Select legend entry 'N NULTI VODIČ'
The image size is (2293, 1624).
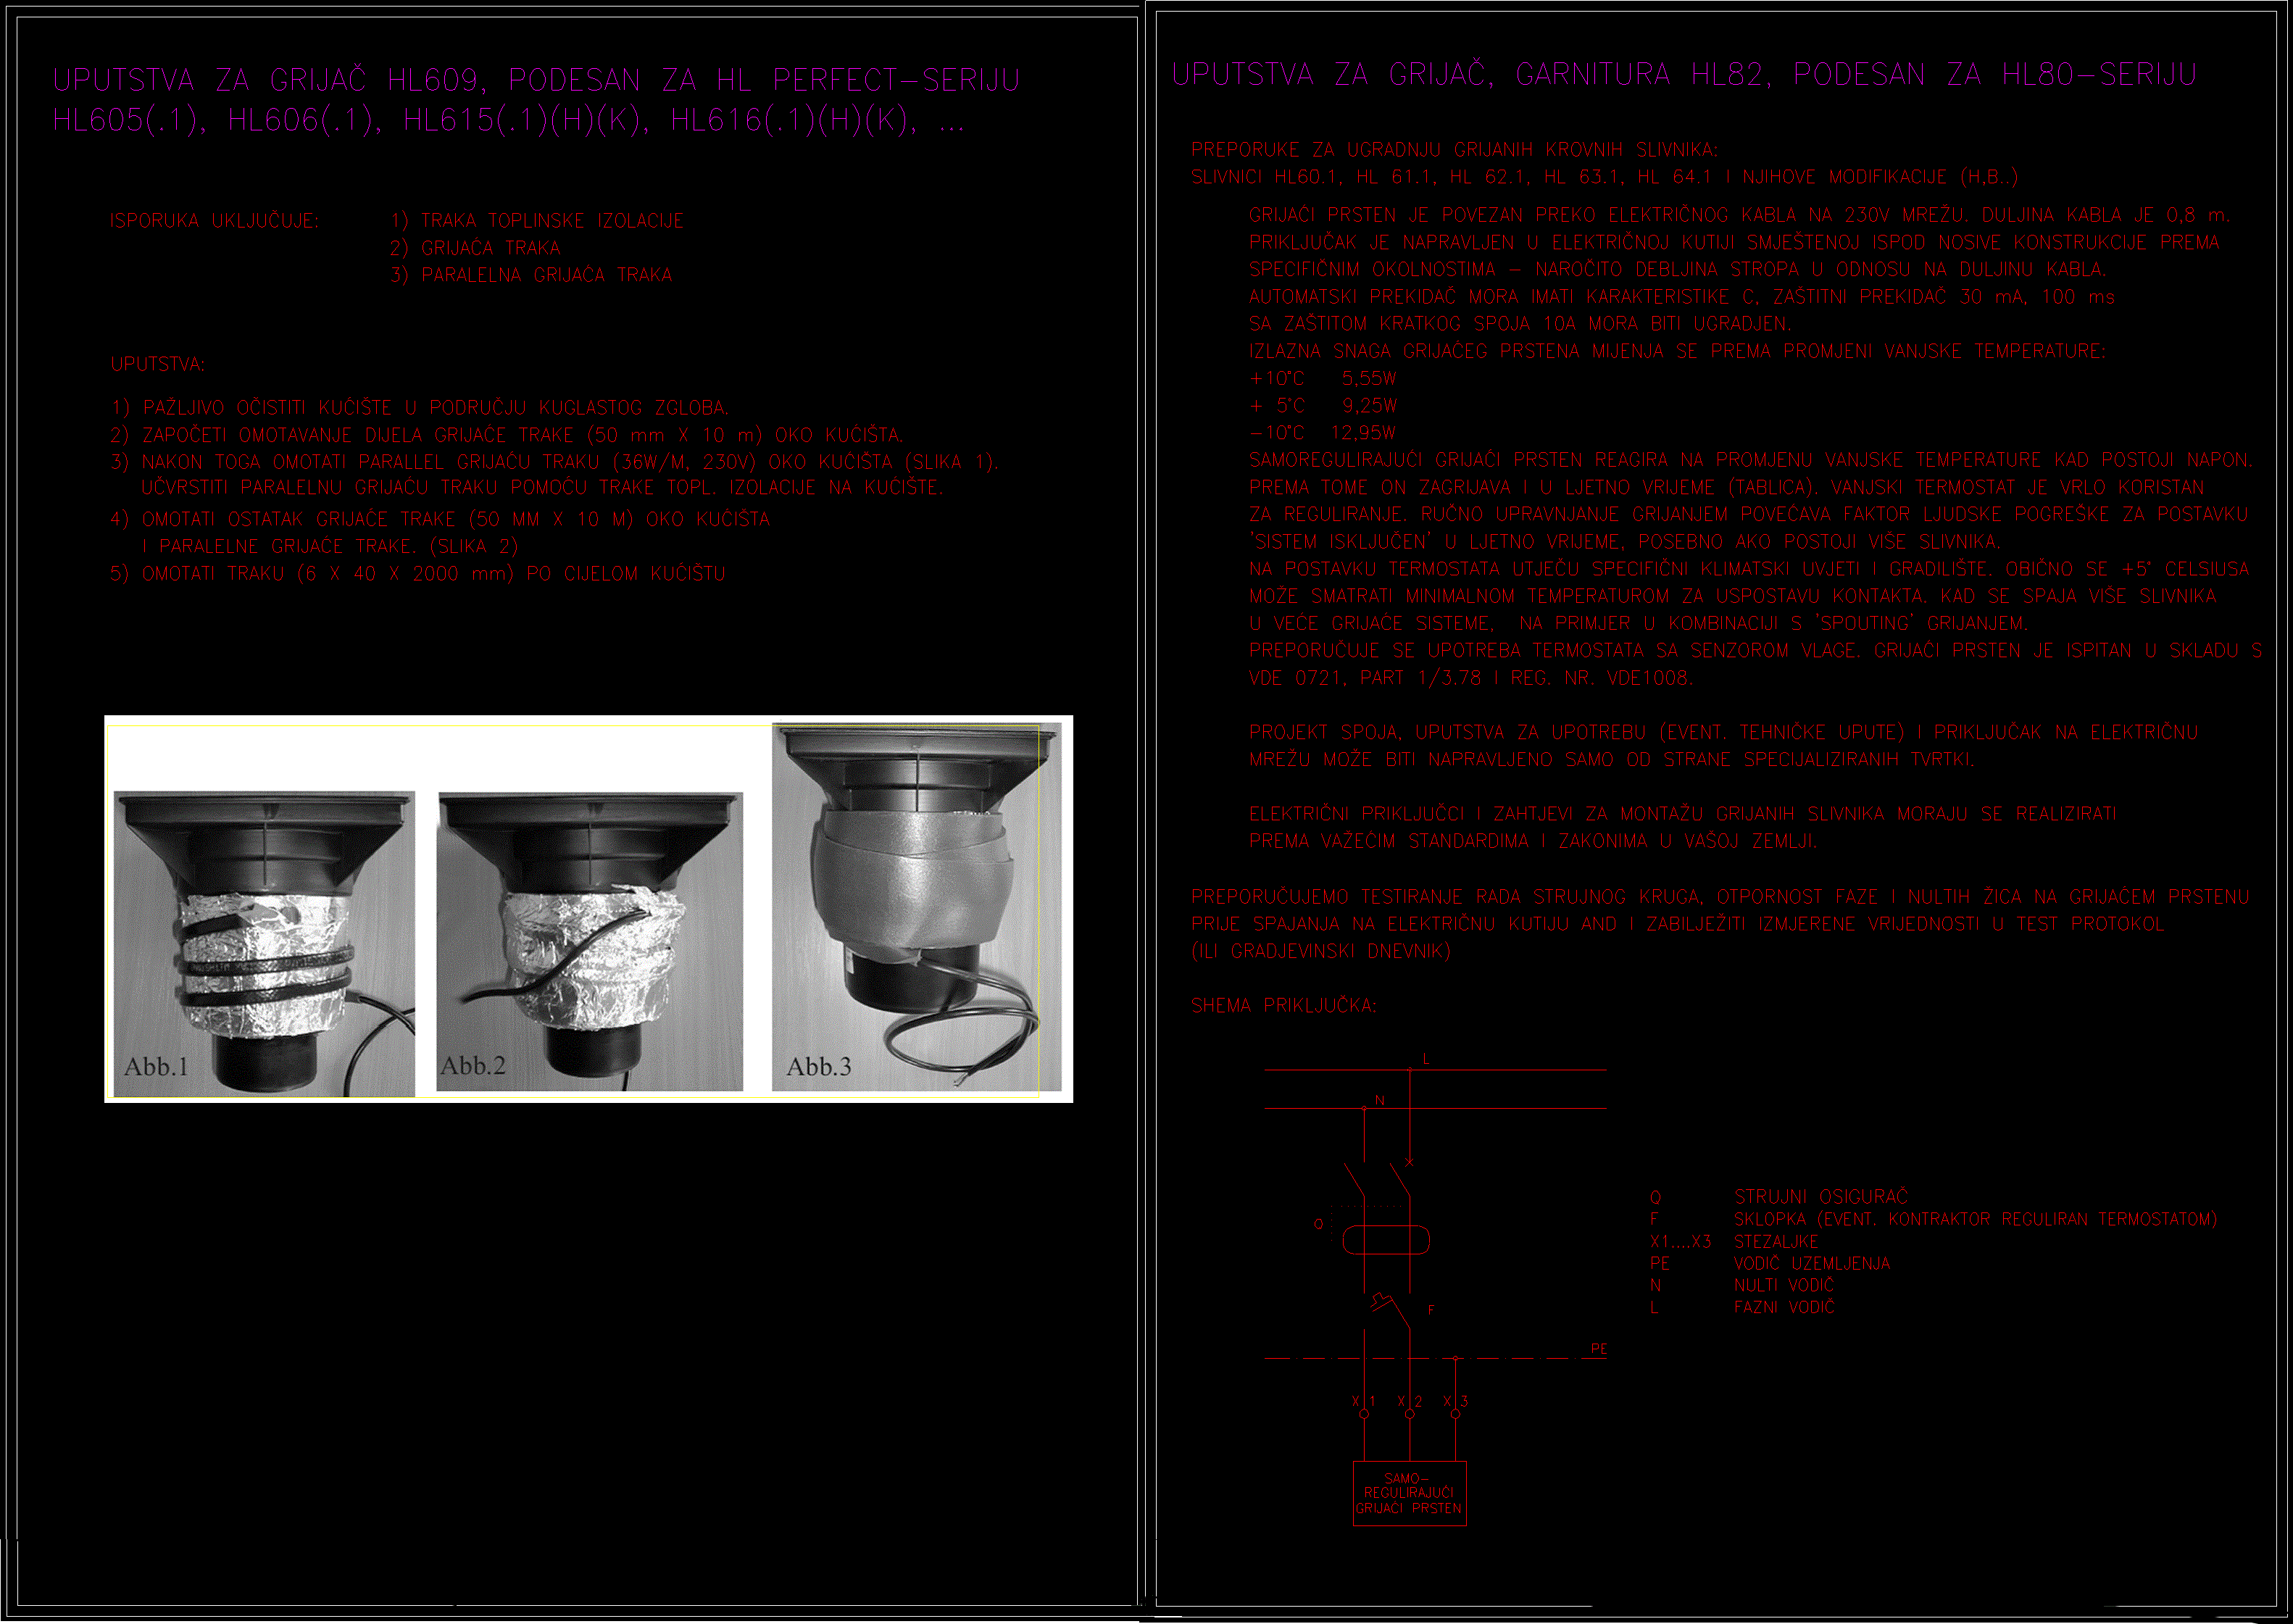tap(1742, 1285)
